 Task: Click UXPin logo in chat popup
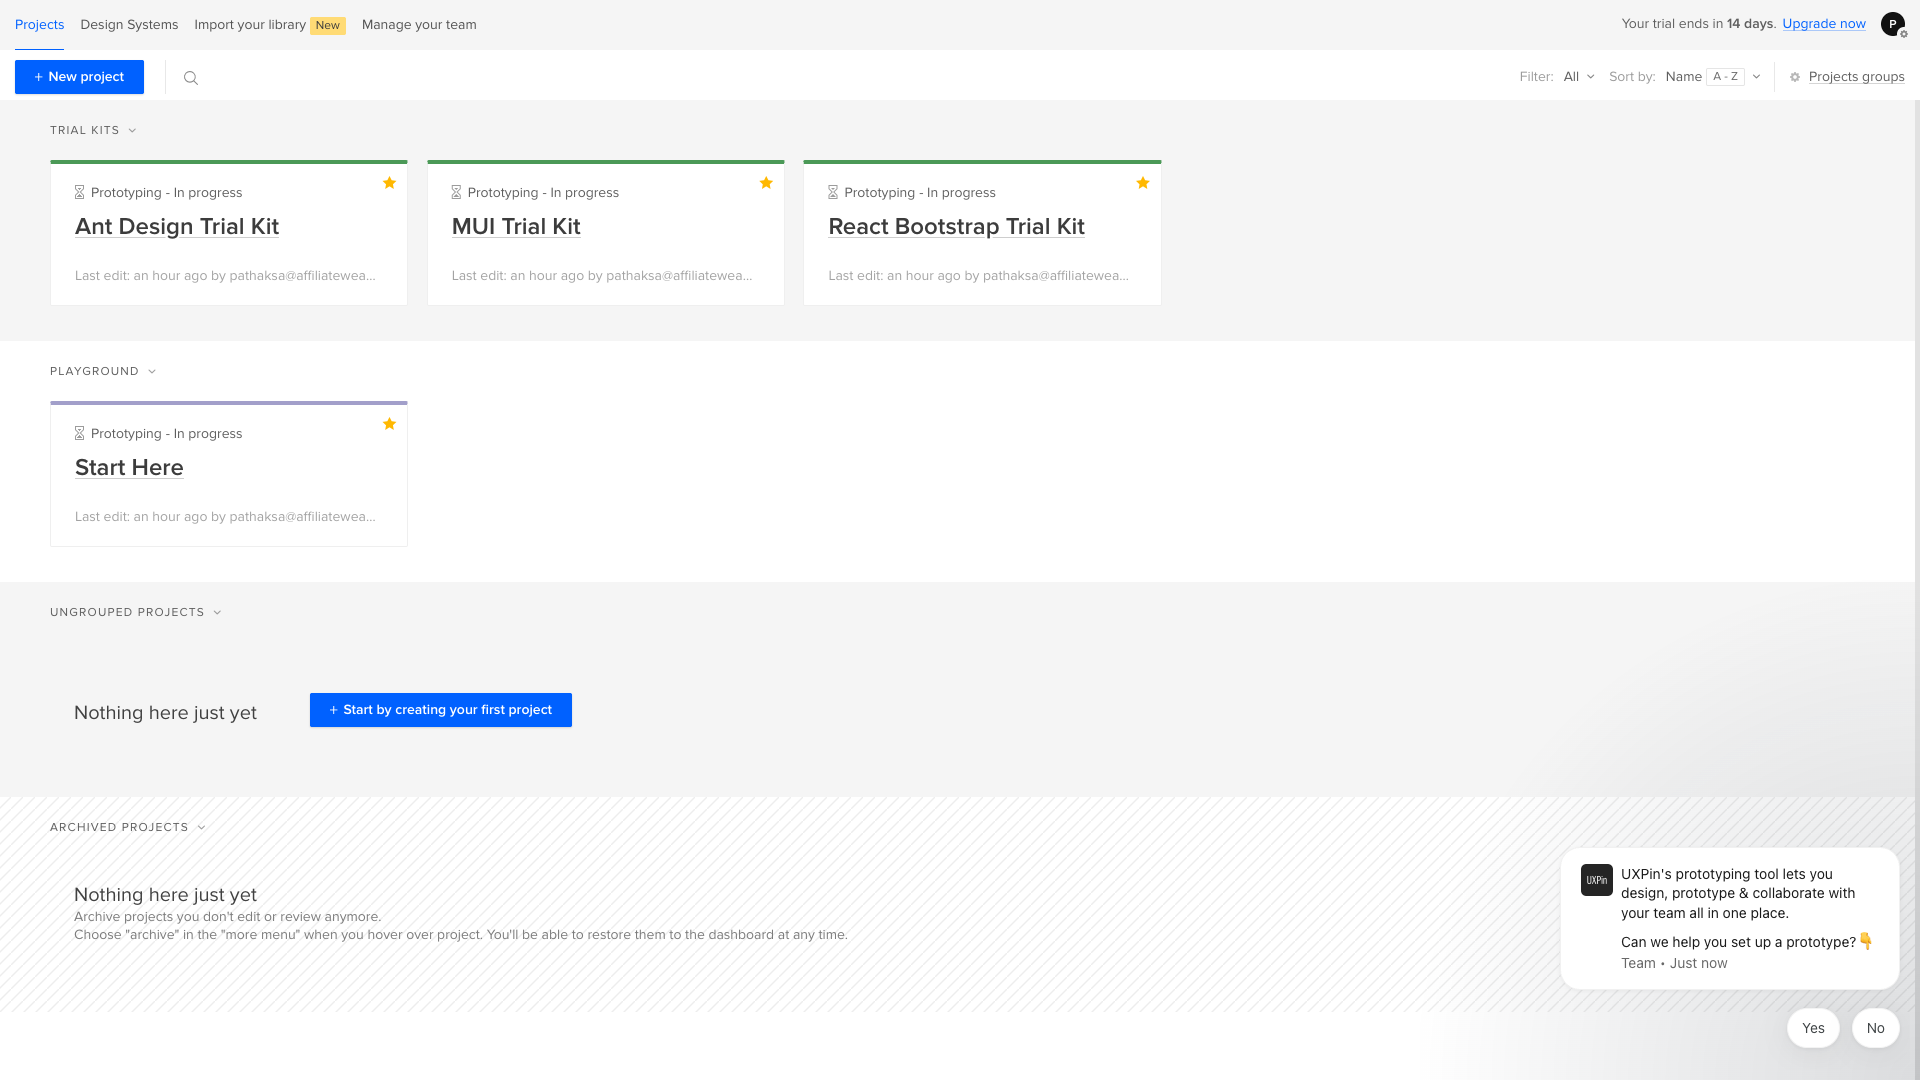1596,880
